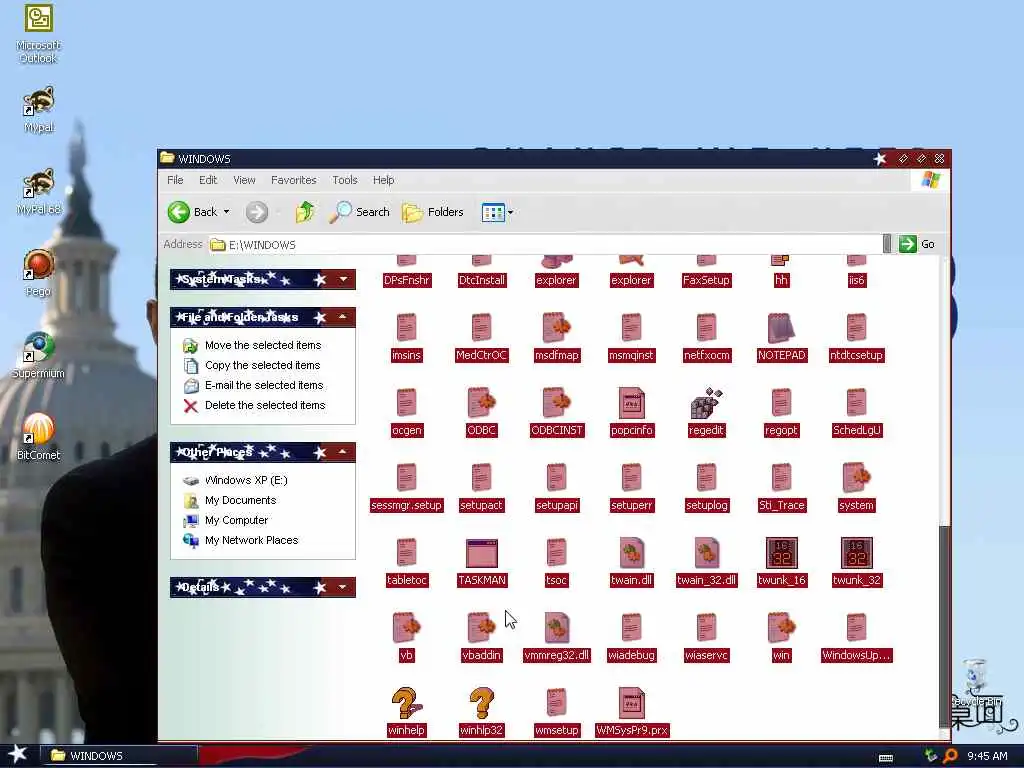The height and width of the screenshot is (768, 1024).
Task: Select the TASKMAN program icon
Action: [x=481, y=553]
